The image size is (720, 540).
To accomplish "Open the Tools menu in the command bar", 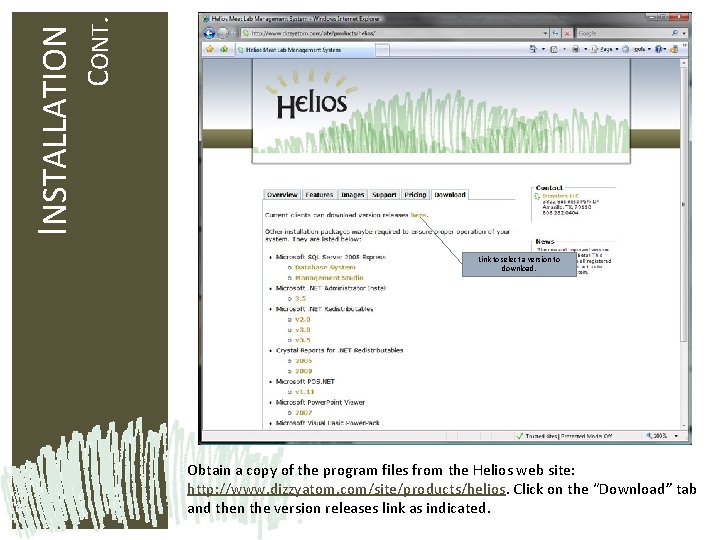I will [636, 49].
